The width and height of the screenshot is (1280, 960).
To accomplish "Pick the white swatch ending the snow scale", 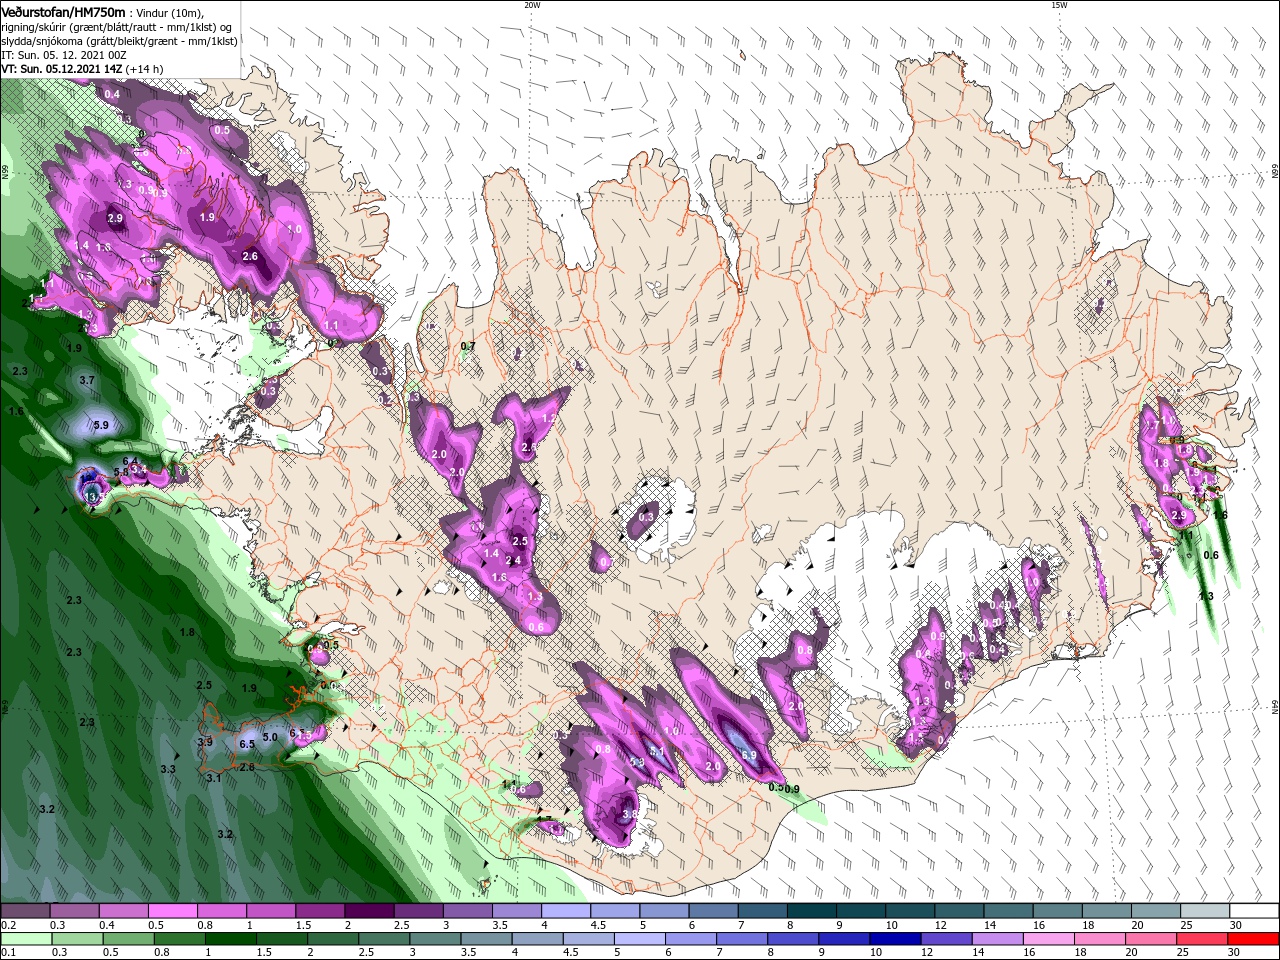I will (1254, 911).
